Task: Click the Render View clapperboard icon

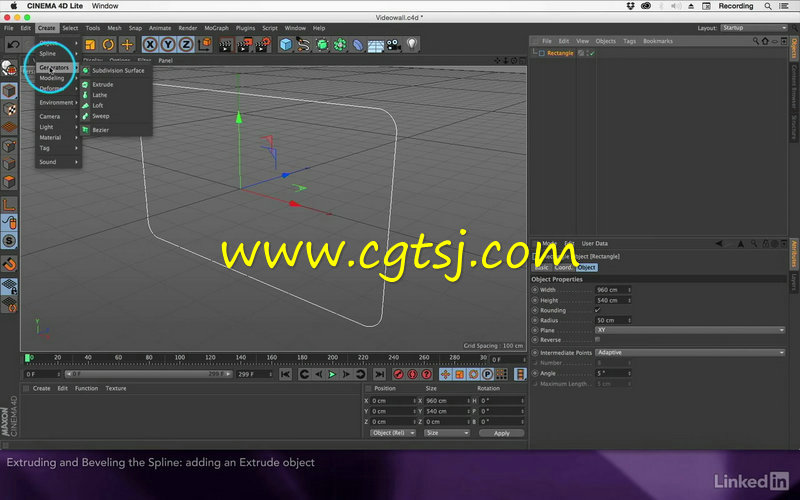Action: click(226, 45)
